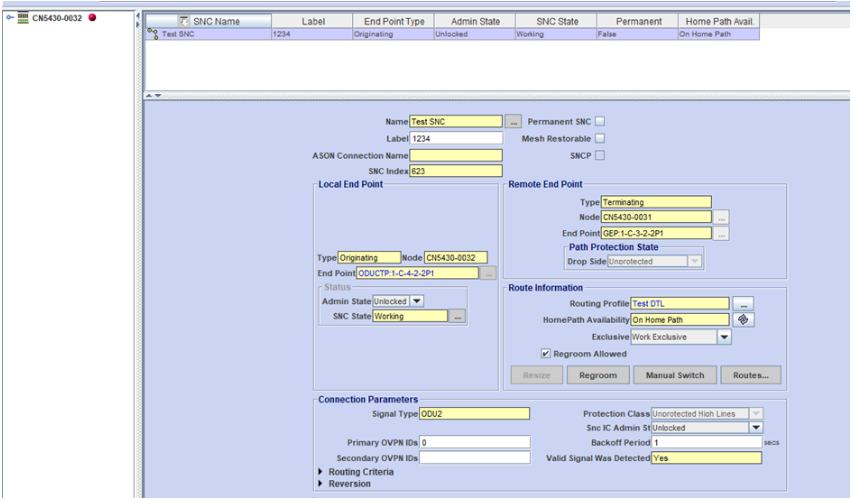Click the Secondary OVPN IDs field
This screenshot has height=501, width=853.
(x=475, y=458)
